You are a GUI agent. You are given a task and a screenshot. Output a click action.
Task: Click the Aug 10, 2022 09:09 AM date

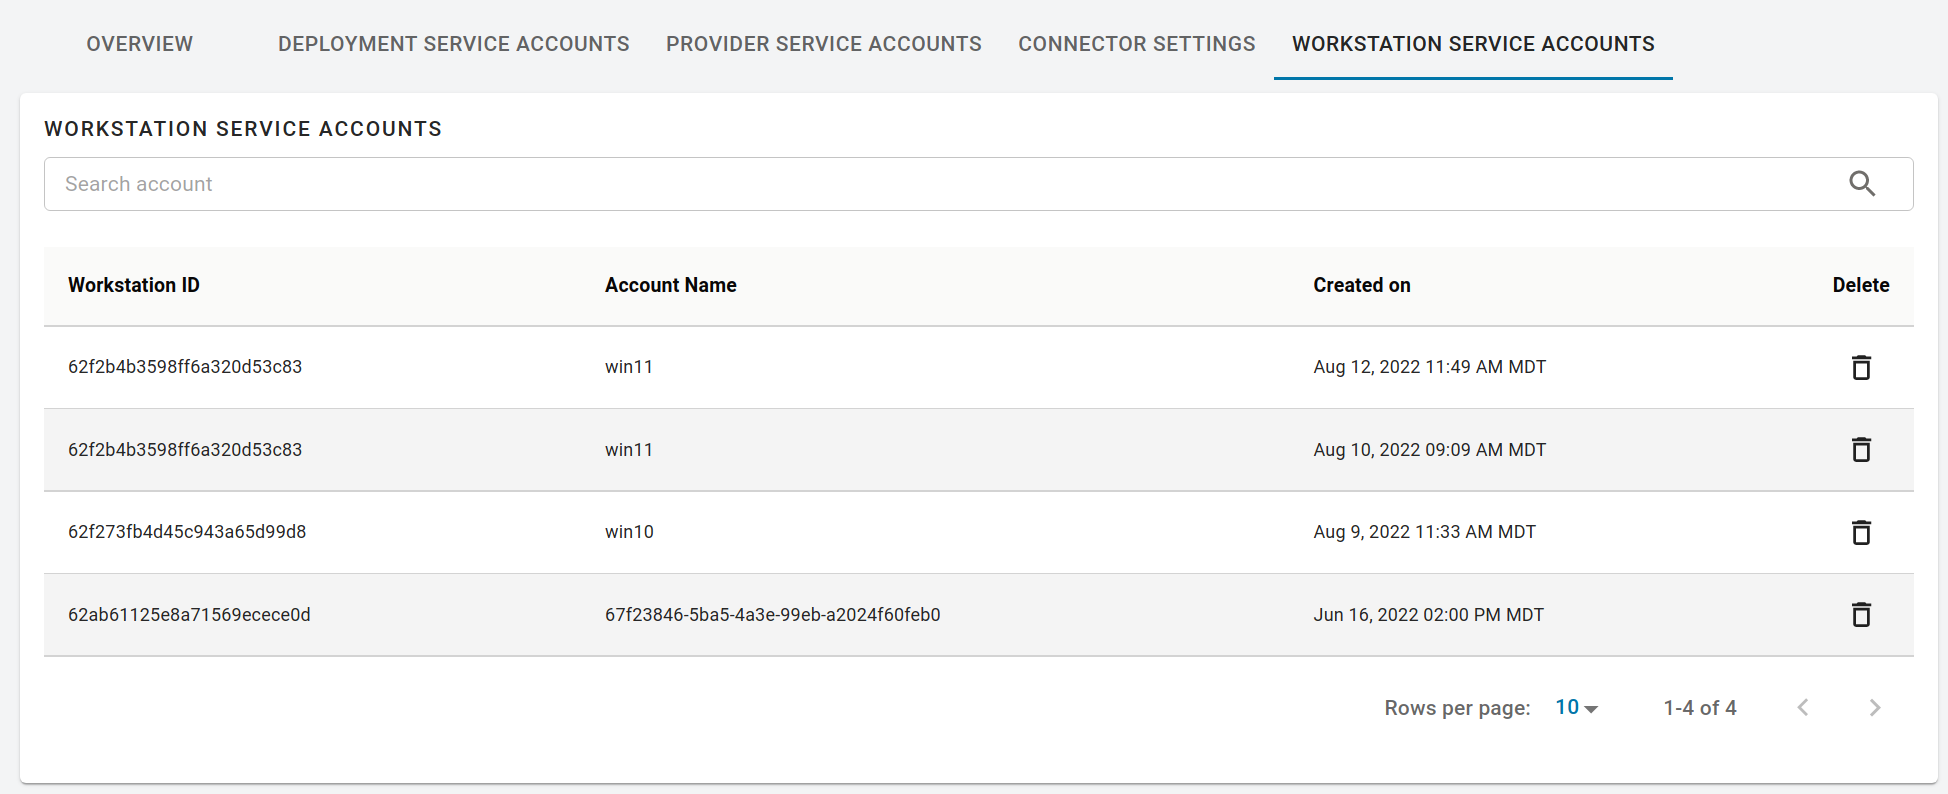[1430, 450]
